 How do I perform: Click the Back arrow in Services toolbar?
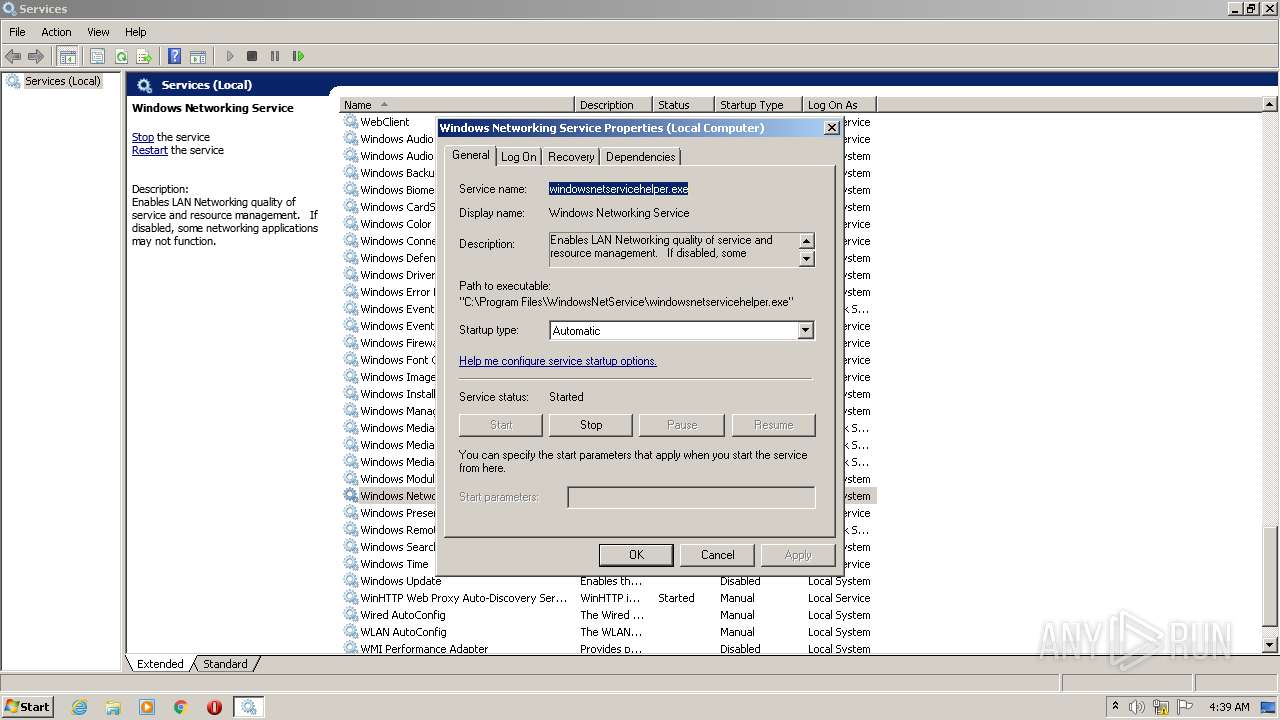pos(13,56)
